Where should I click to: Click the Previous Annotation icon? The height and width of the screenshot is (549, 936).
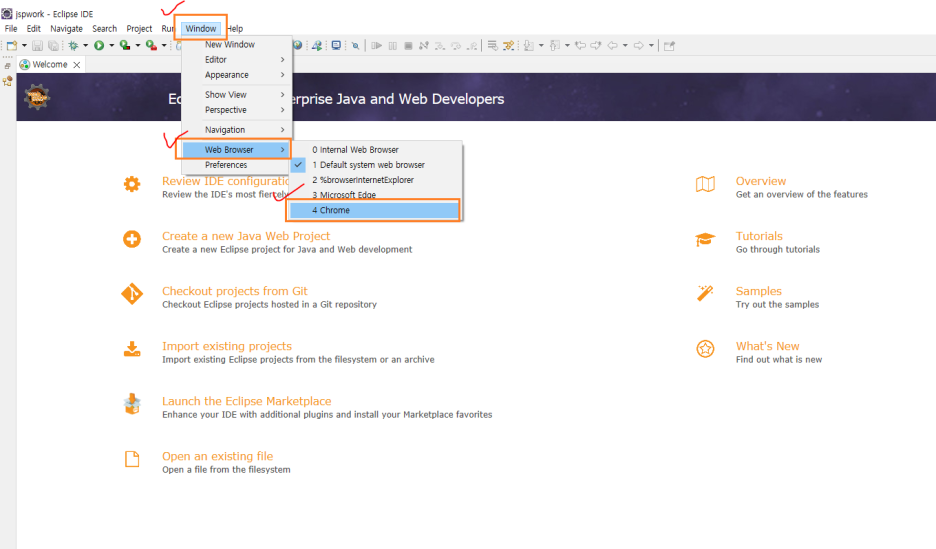tap(555, 45)
